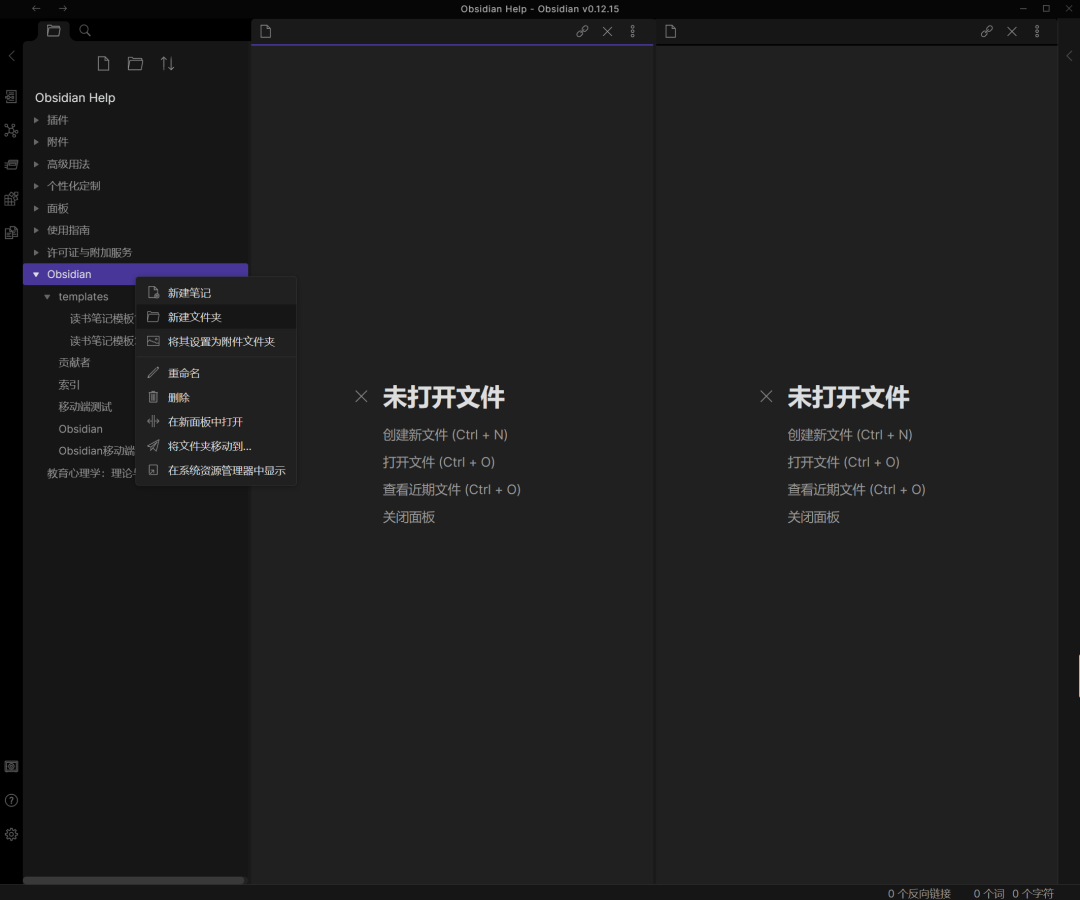The height and width of the screenshot is (900, 1080).
Task: Click X beside left pane 未打开文件 heading
Action: (x=361, y=396)
